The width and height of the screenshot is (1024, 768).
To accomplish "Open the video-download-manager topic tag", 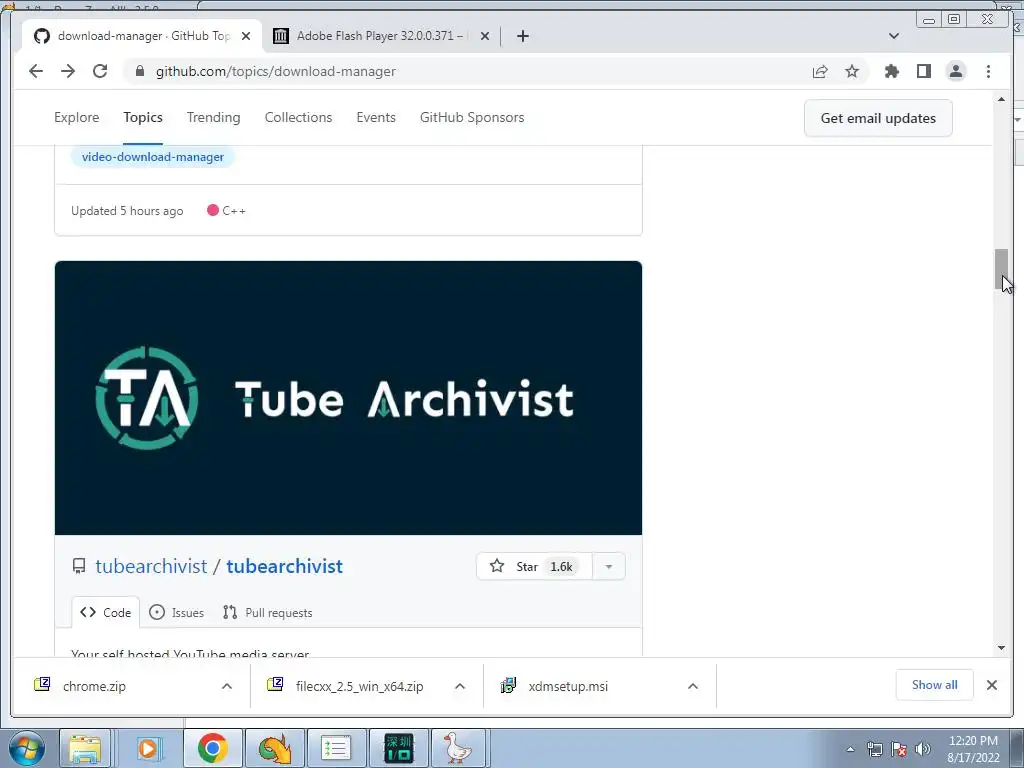I will (153, 157).
